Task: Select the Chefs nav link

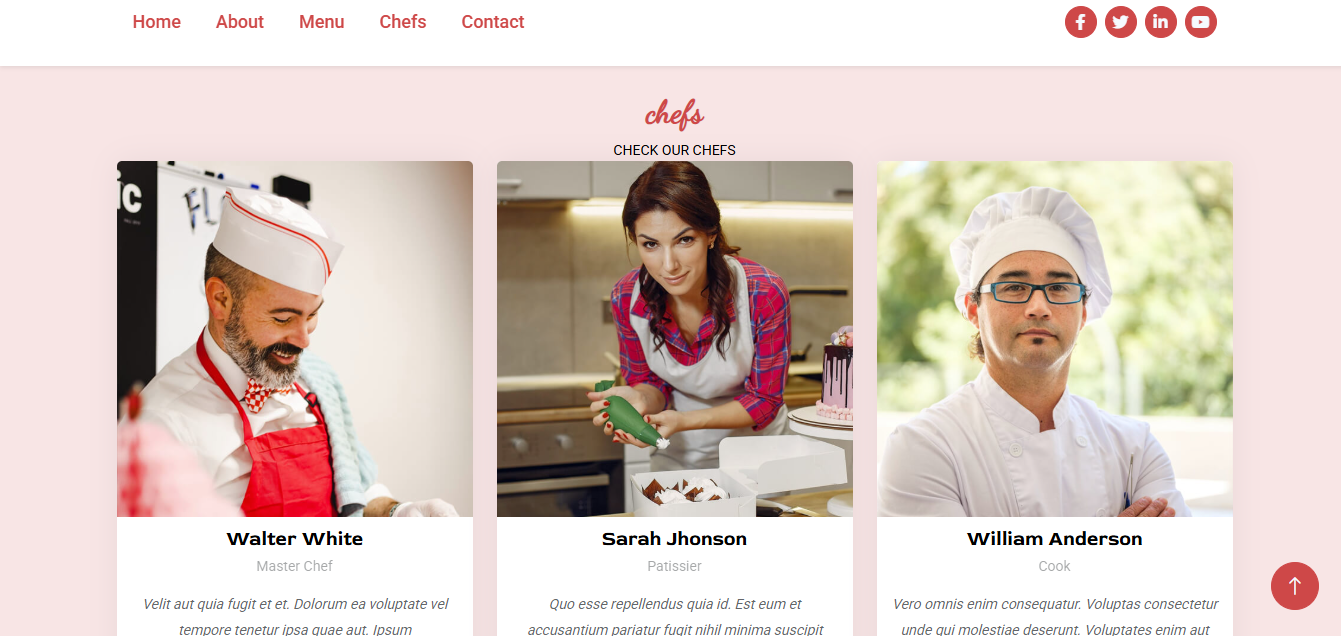Action: click(403, 22)
